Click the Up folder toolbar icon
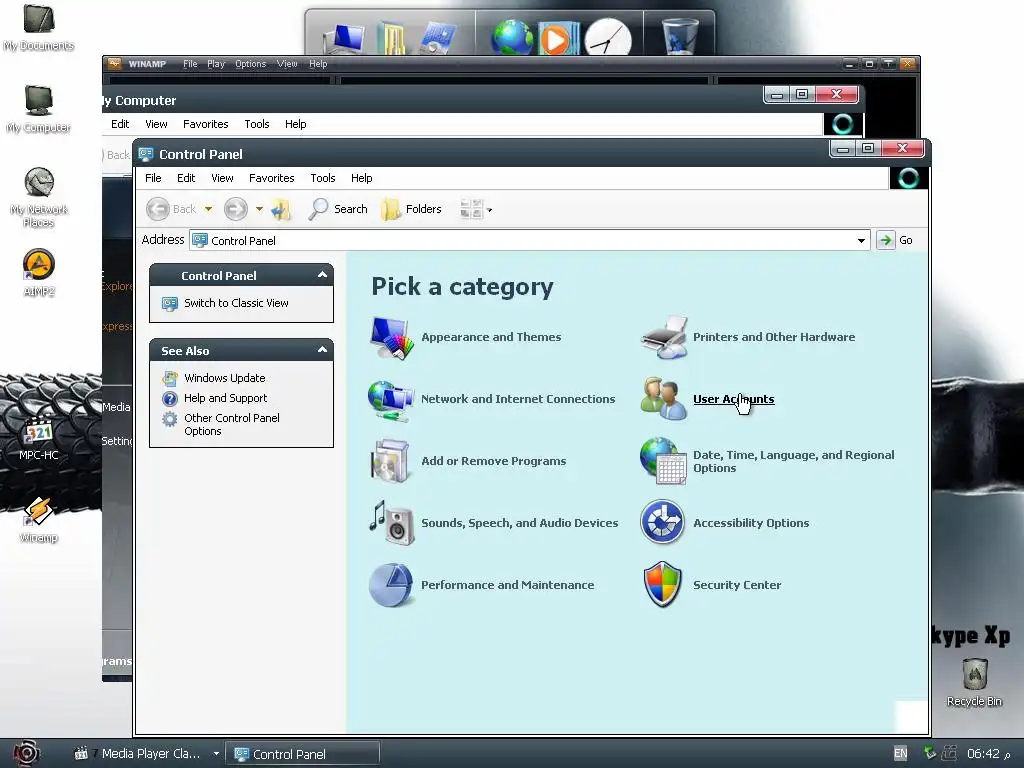Screen dimensions: 1024x768 (x=281, y=210)
